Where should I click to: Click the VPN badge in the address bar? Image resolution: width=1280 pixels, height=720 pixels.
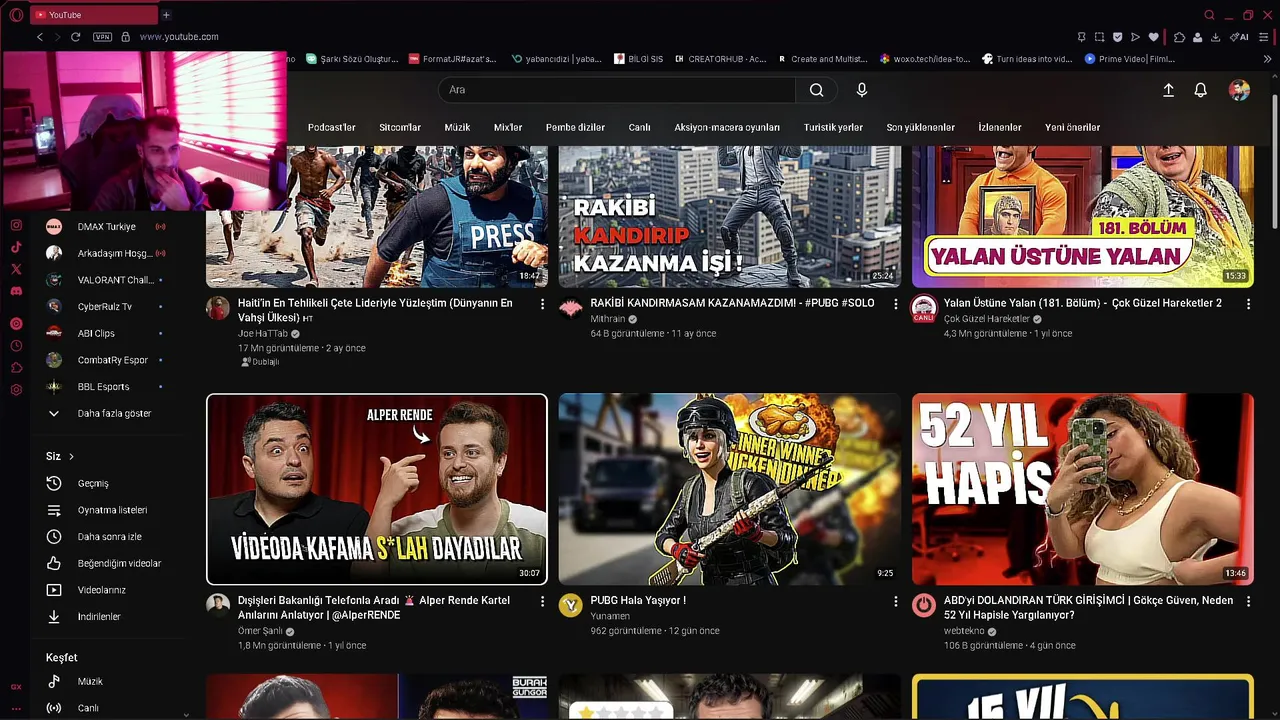(x=102, y=37)
